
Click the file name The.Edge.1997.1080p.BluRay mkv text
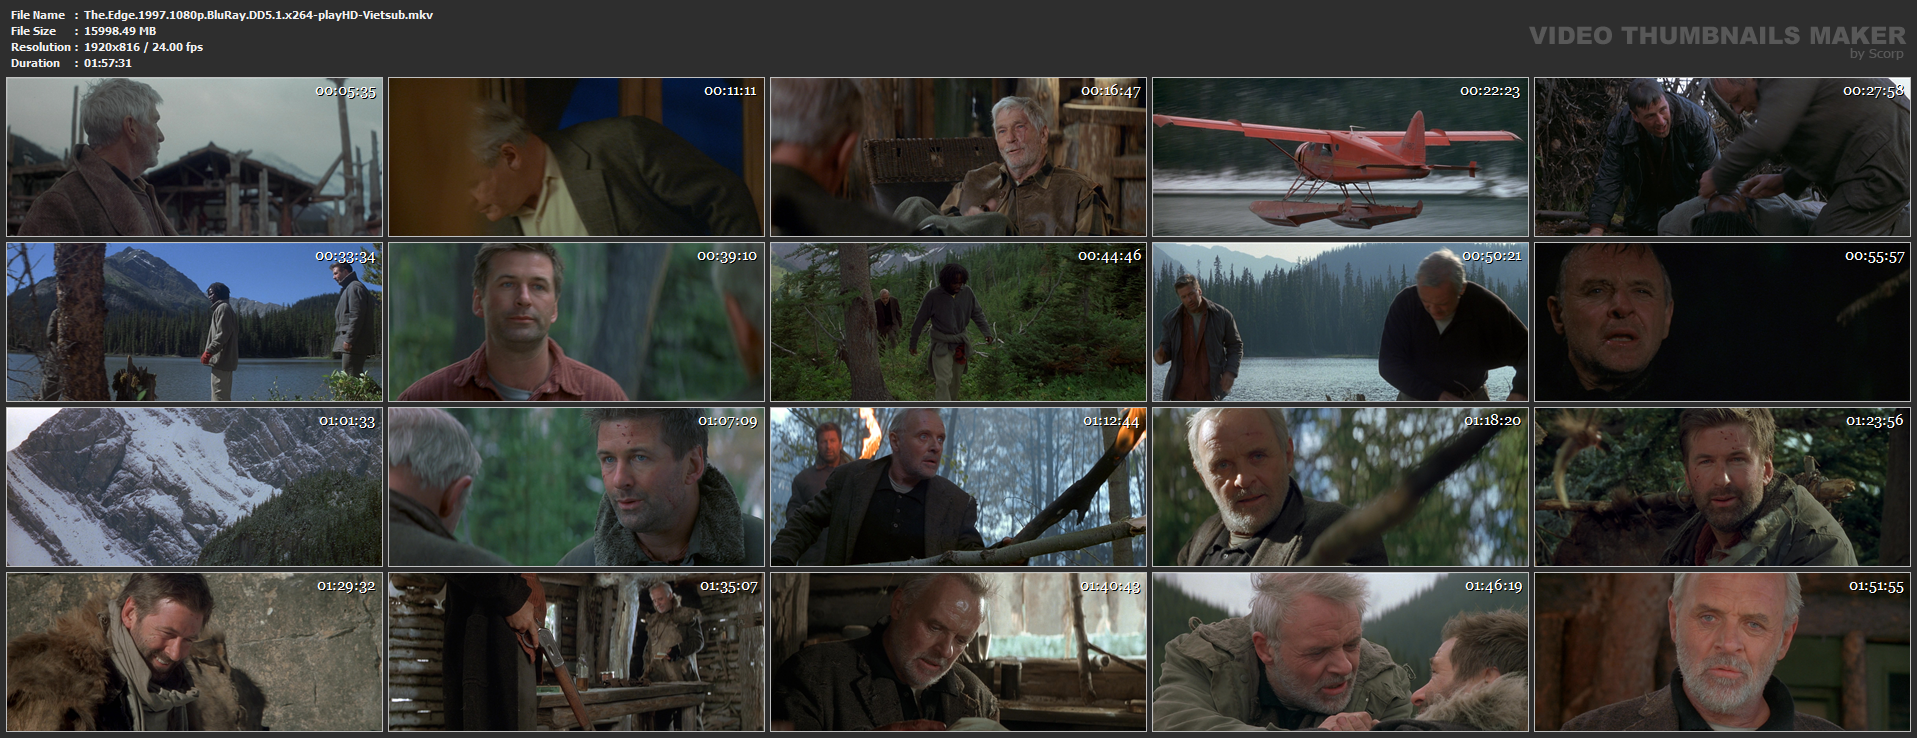pos(258,15)
